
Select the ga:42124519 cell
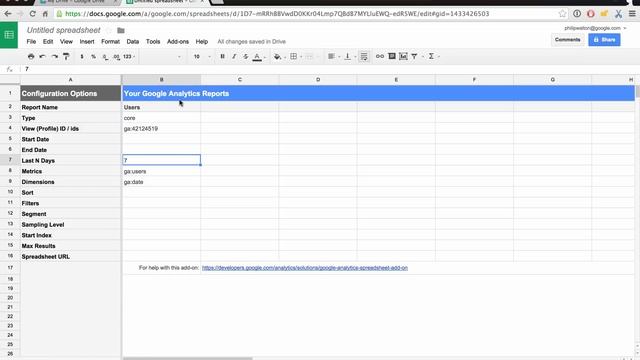pos(161,129)
